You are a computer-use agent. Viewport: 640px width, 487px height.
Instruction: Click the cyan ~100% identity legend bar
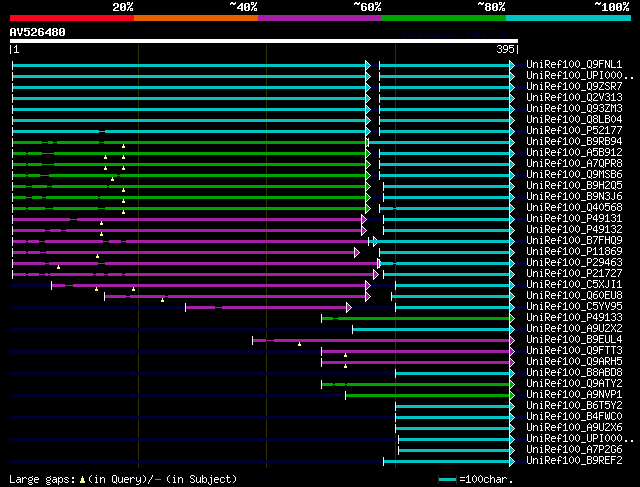tap(569, 18)
